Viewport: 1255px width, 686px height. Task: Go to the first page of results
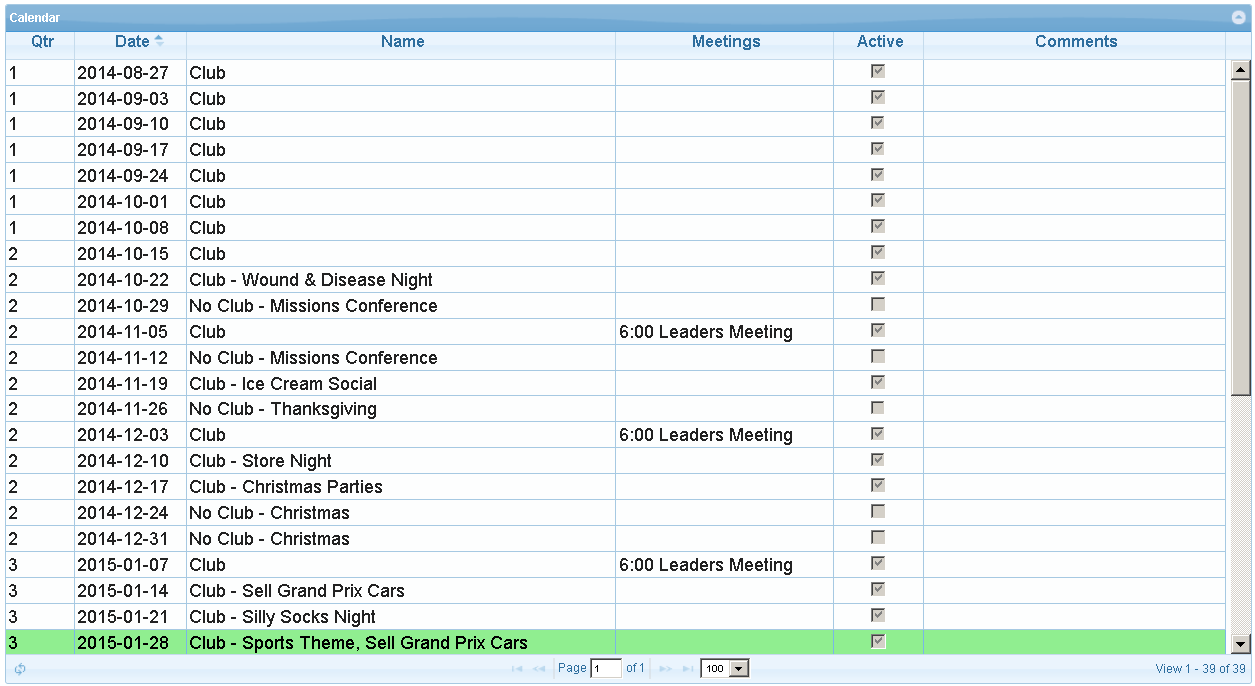click(x=517, y=669)
